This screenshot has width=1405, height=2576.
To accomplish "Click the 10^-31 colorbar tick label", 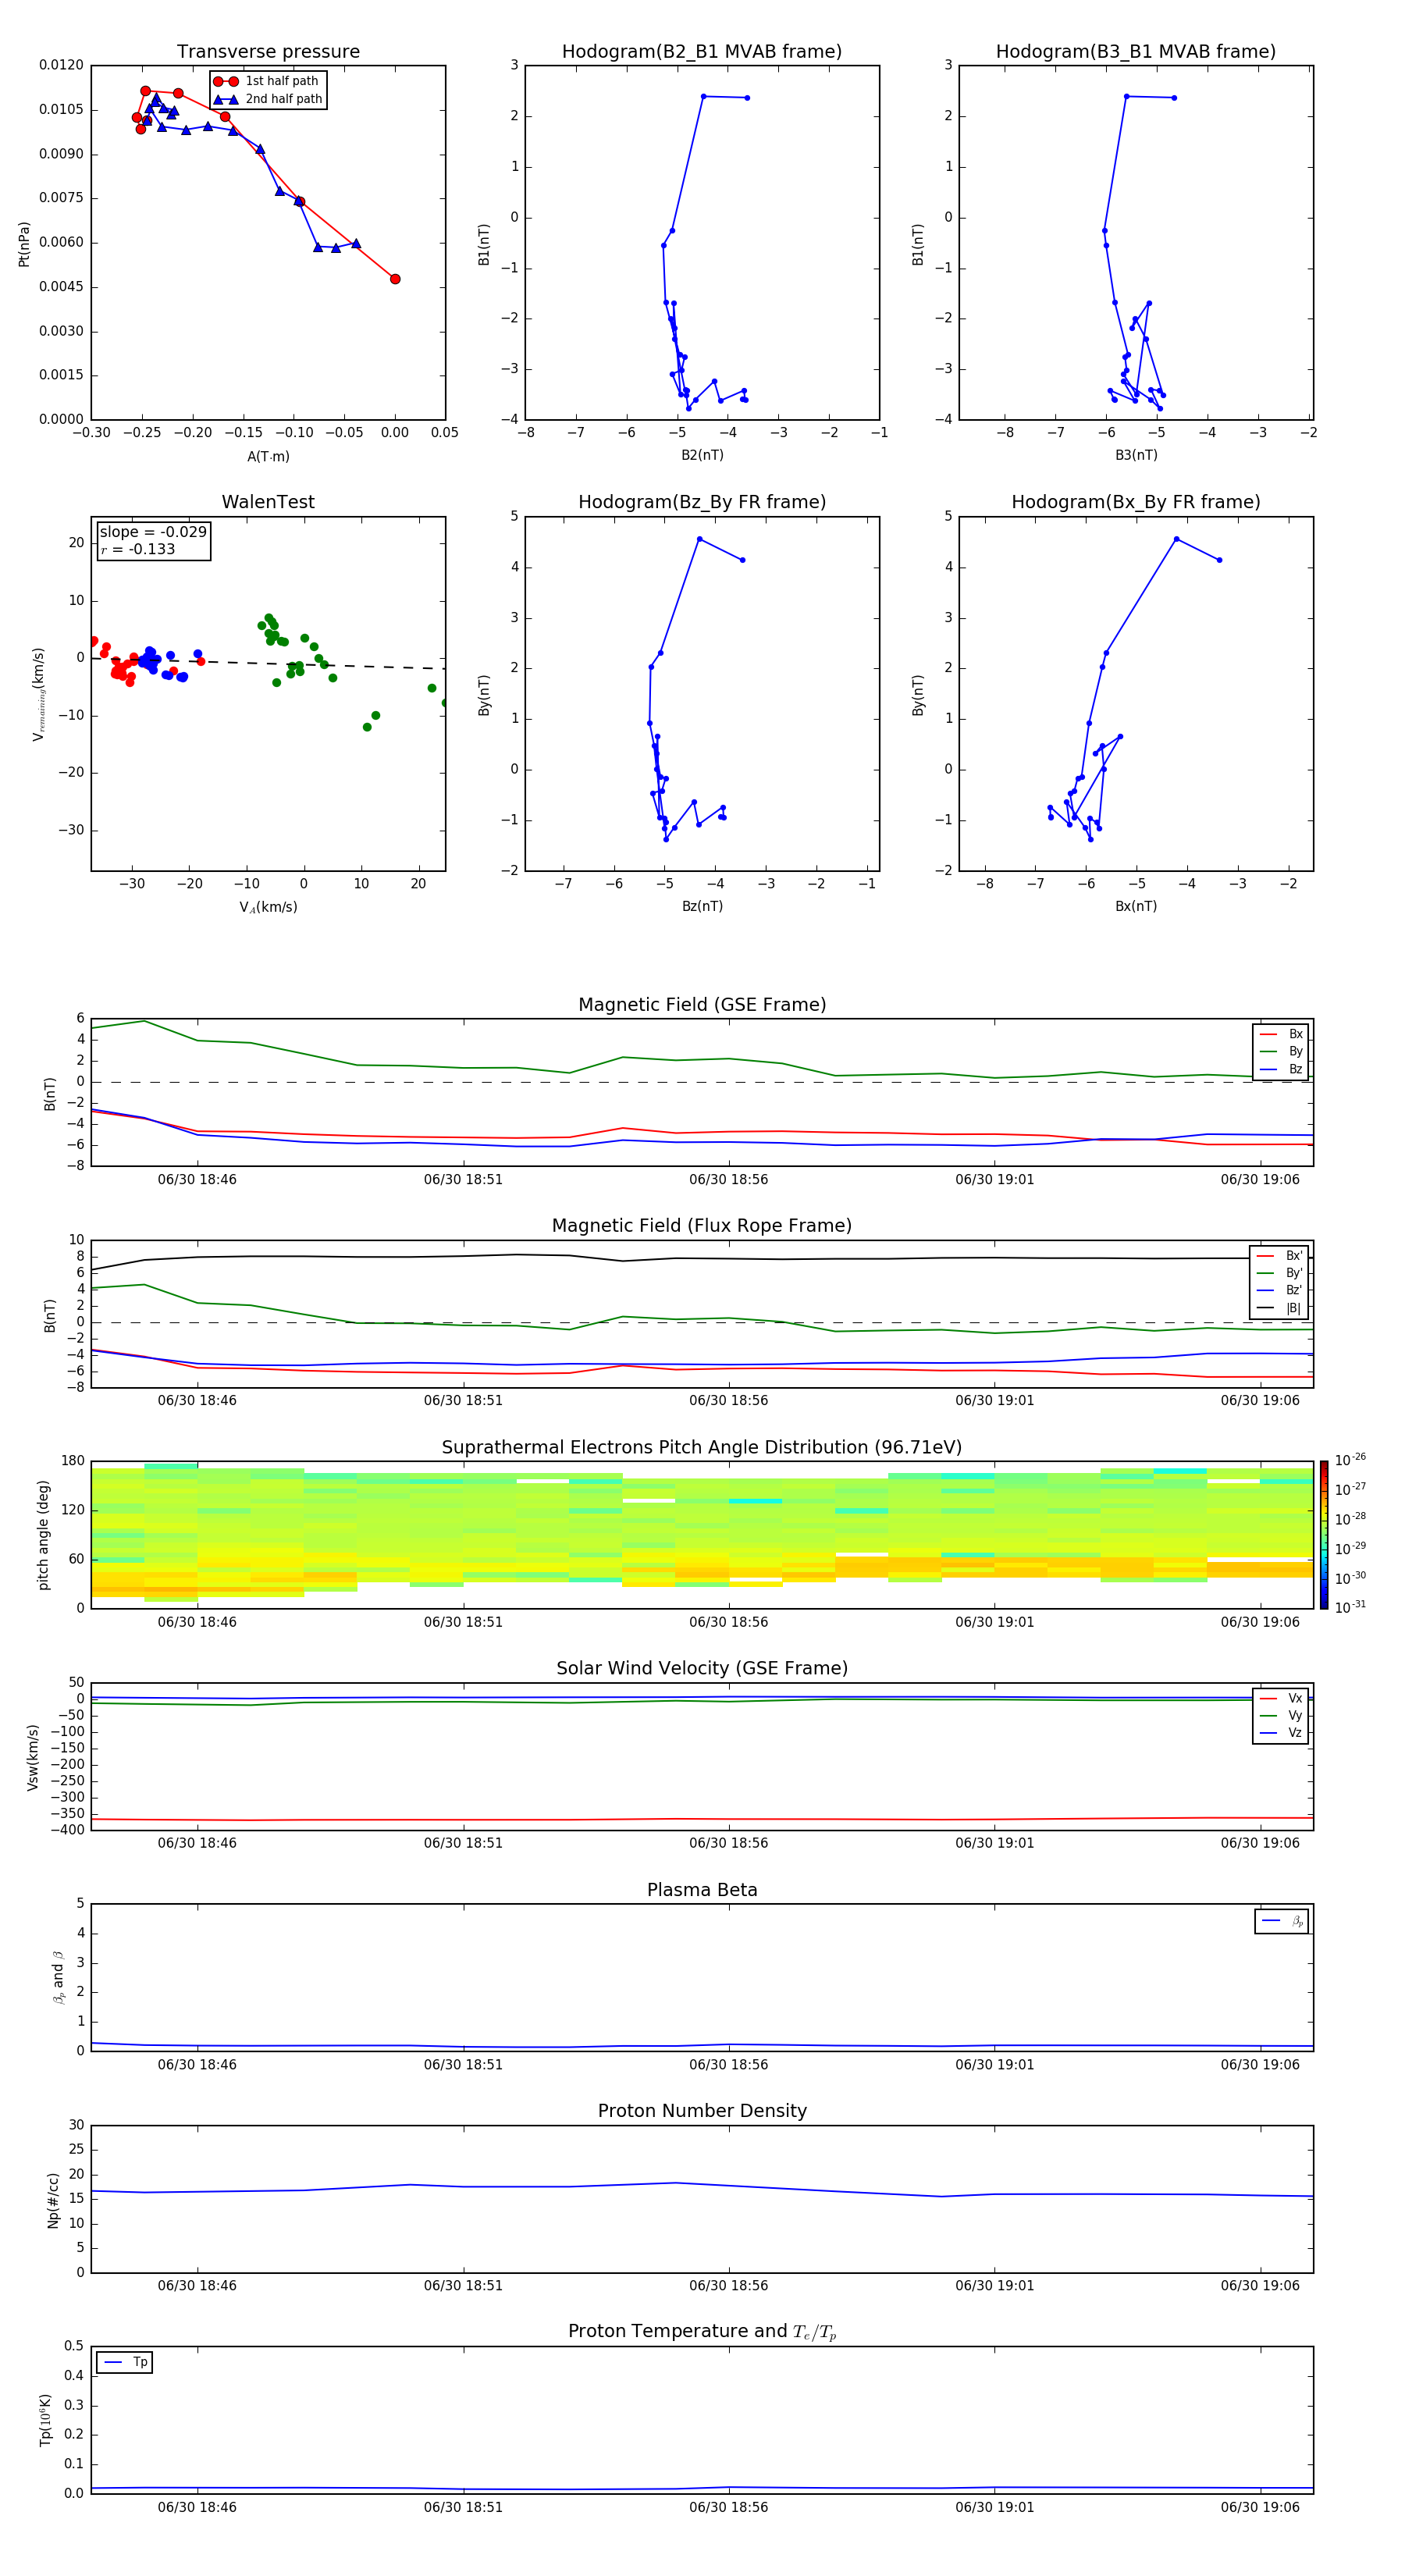I will pyautogui.click(x=1350, y=1607).
